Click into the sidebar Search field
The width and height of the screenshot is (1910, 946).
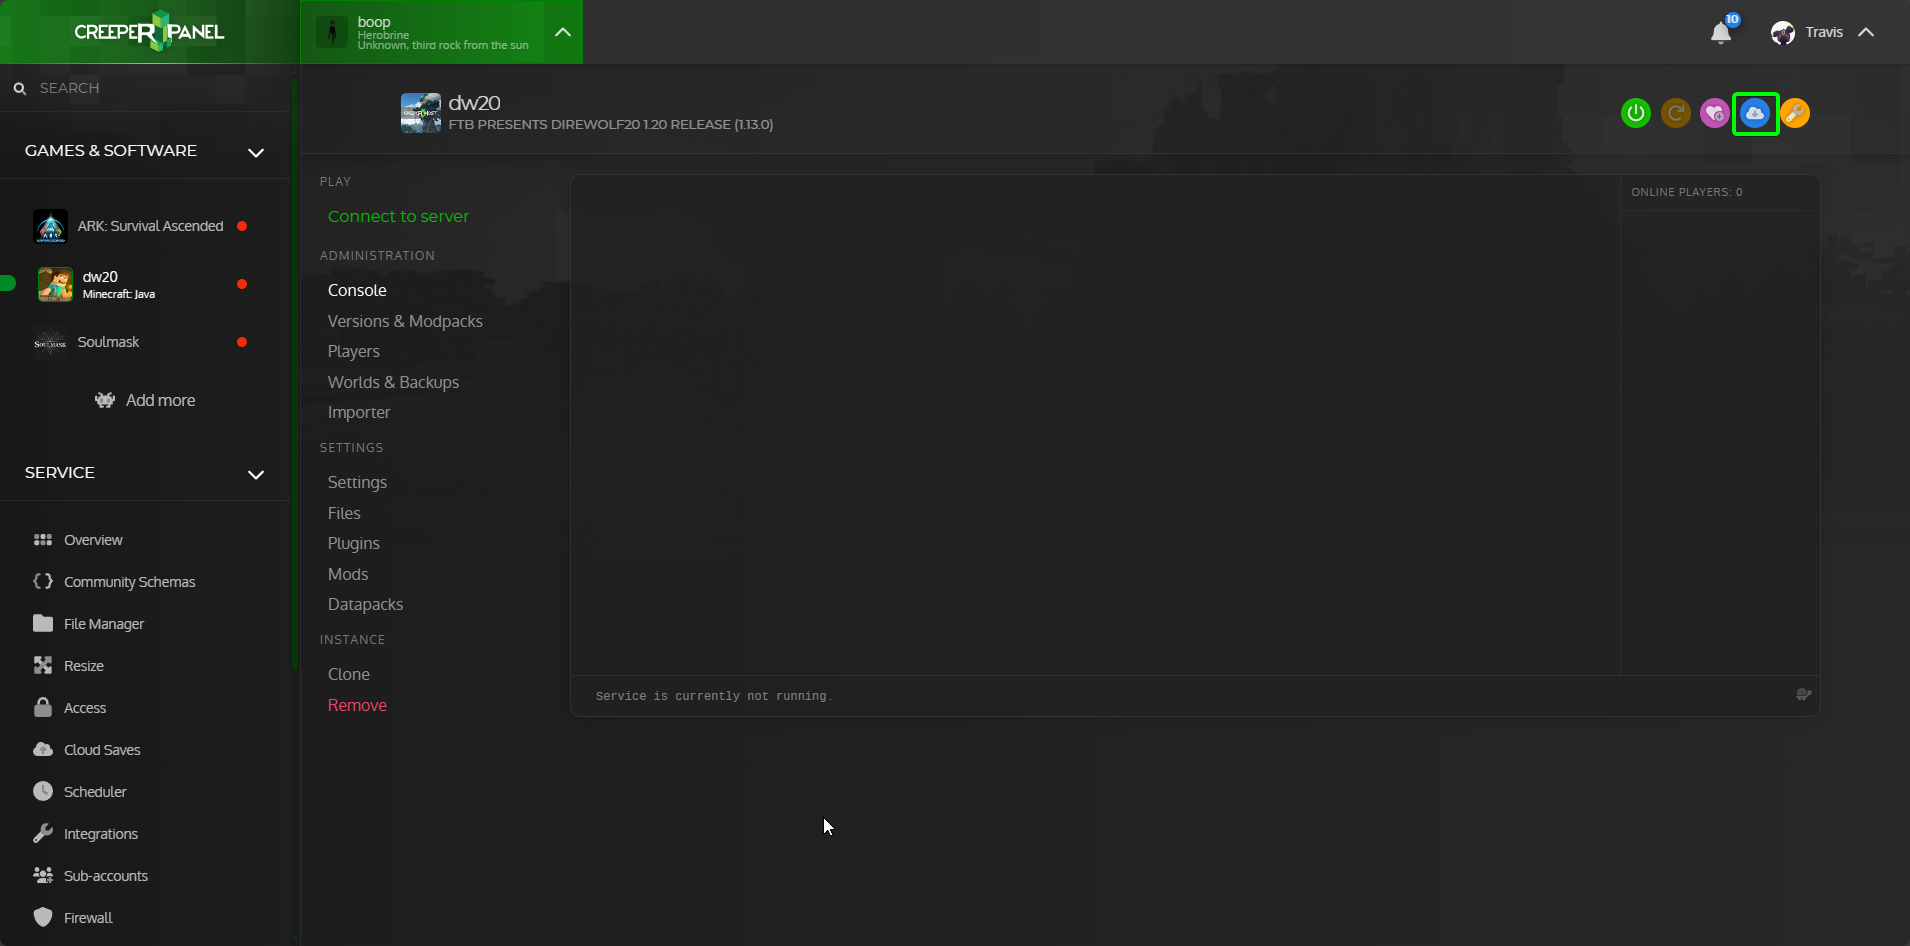[x=145, y=88]
